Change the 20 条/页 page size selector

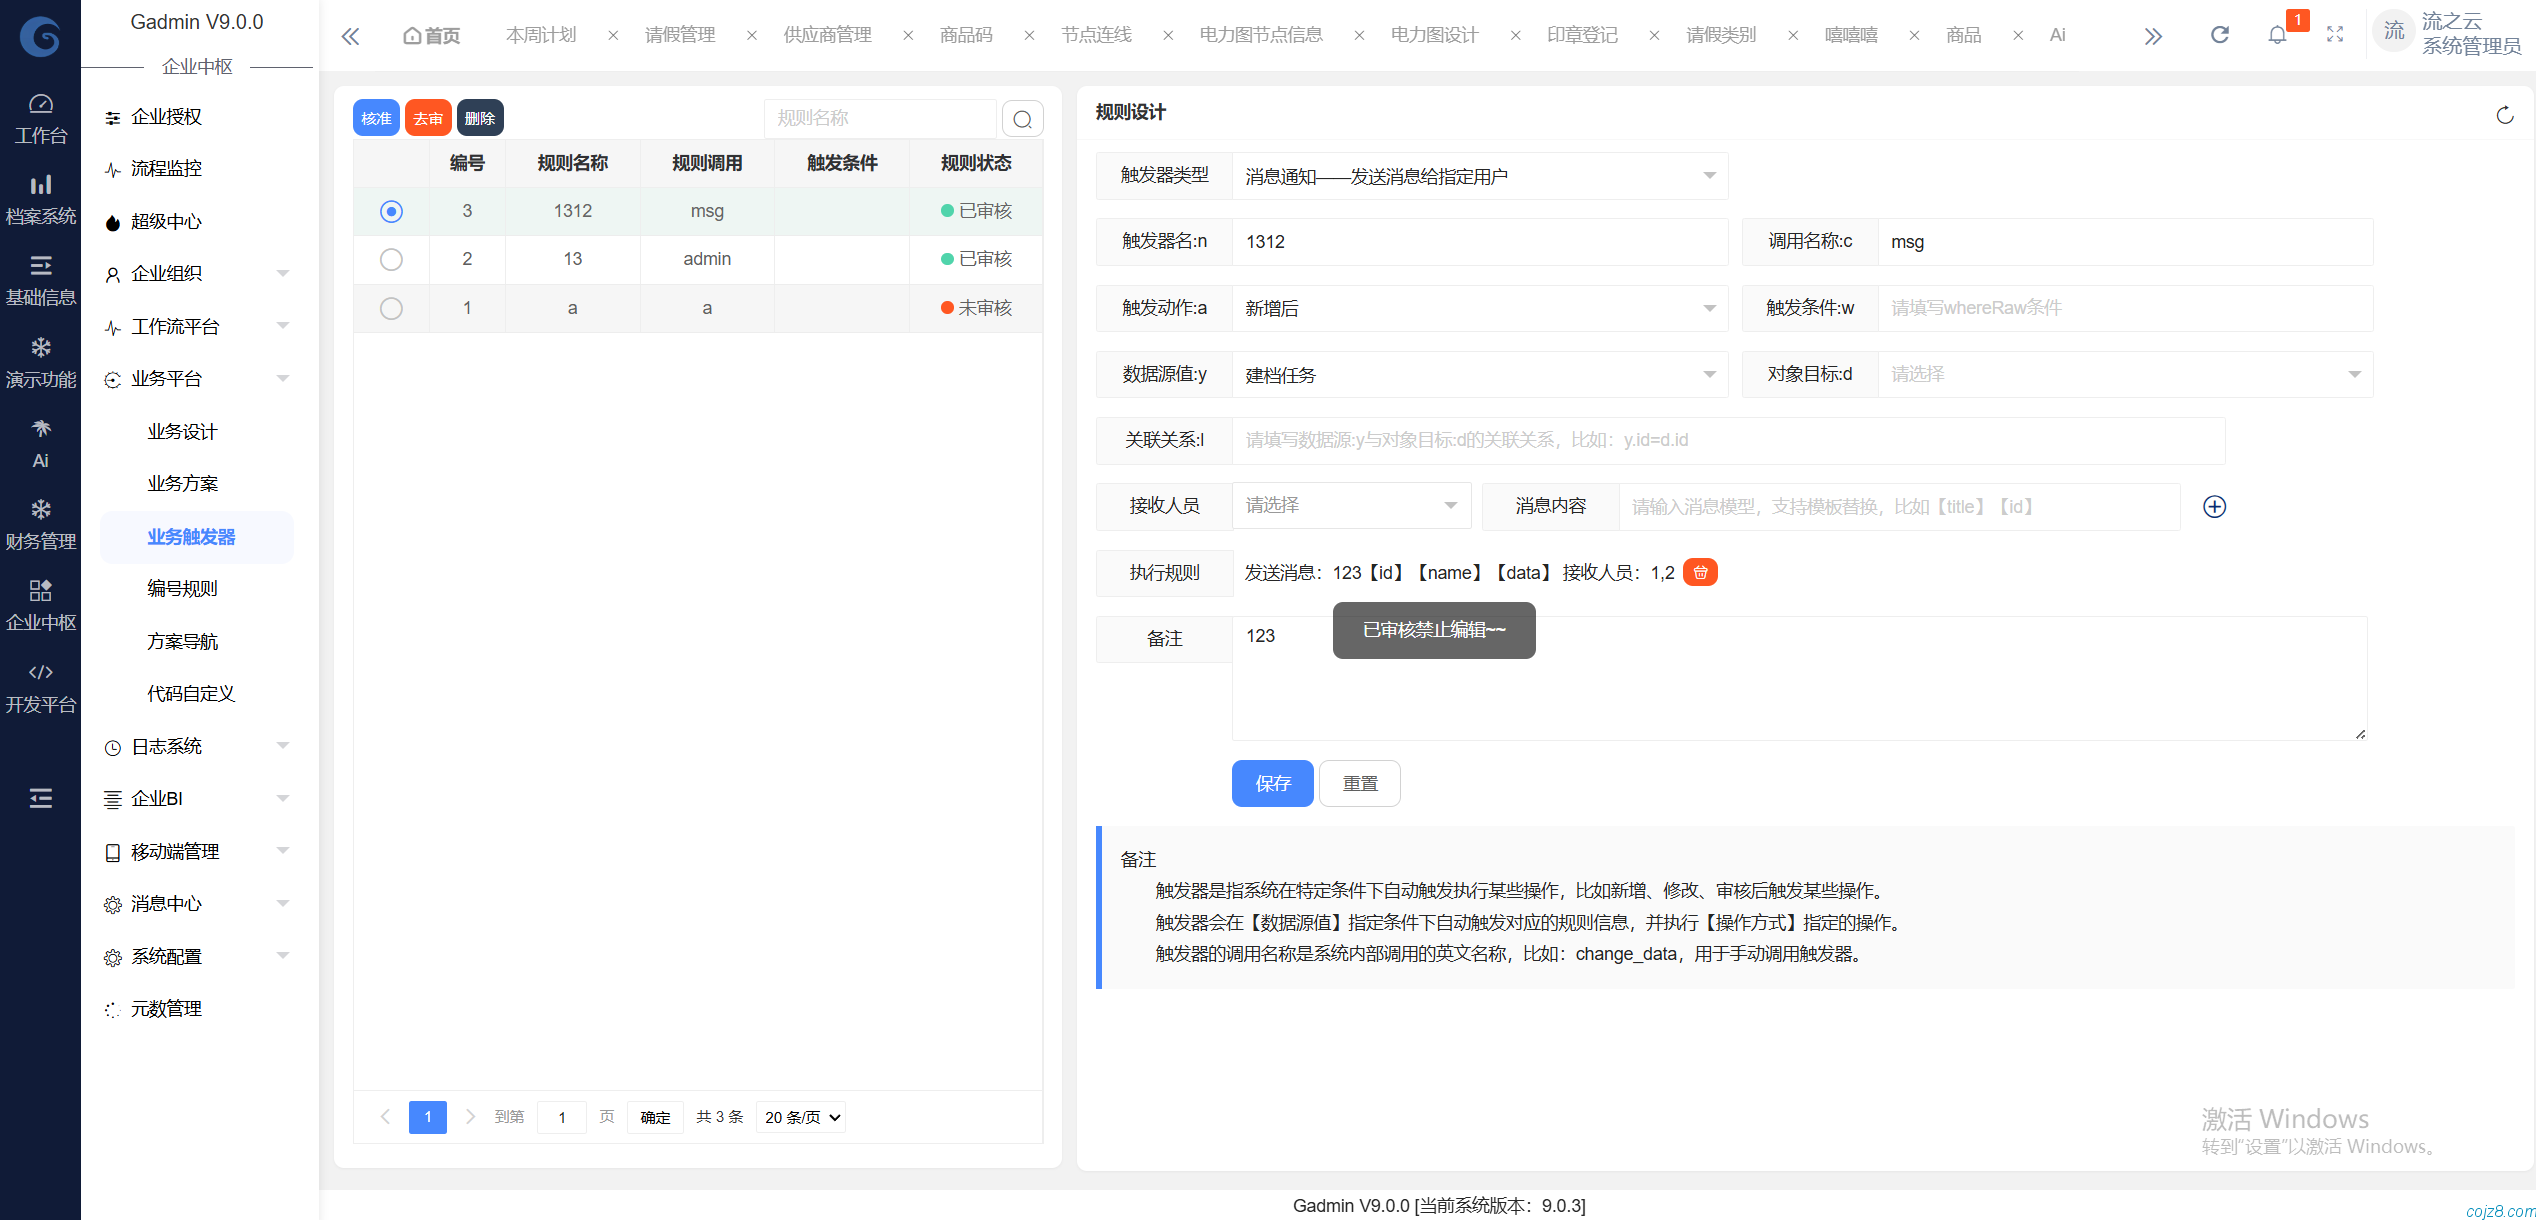801,1117
